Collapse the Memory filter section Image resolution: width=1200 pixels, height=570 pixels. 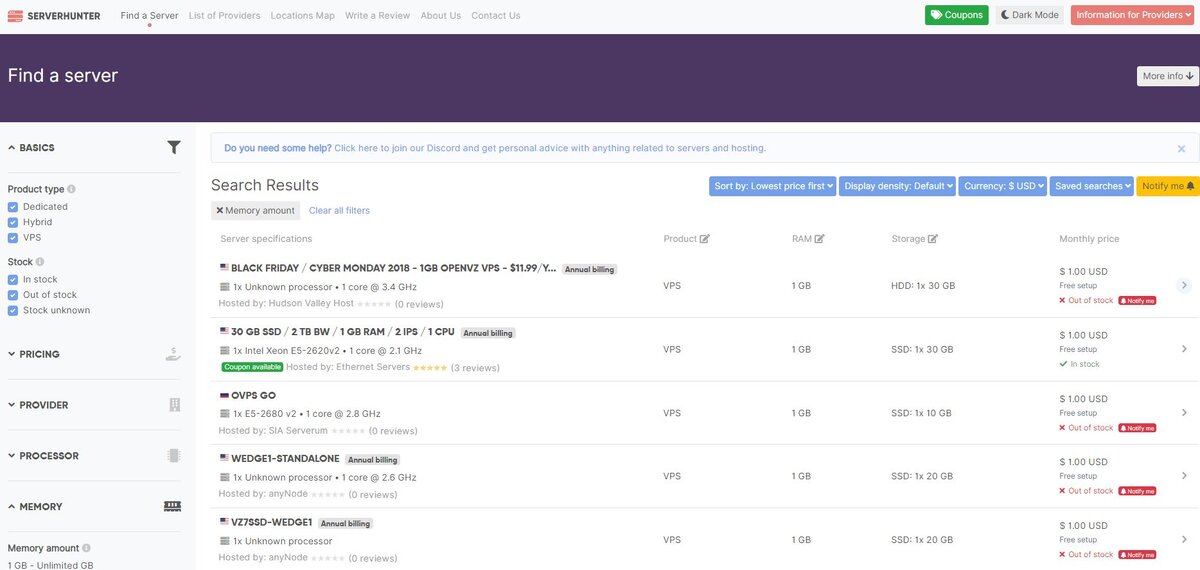[35, 506]
